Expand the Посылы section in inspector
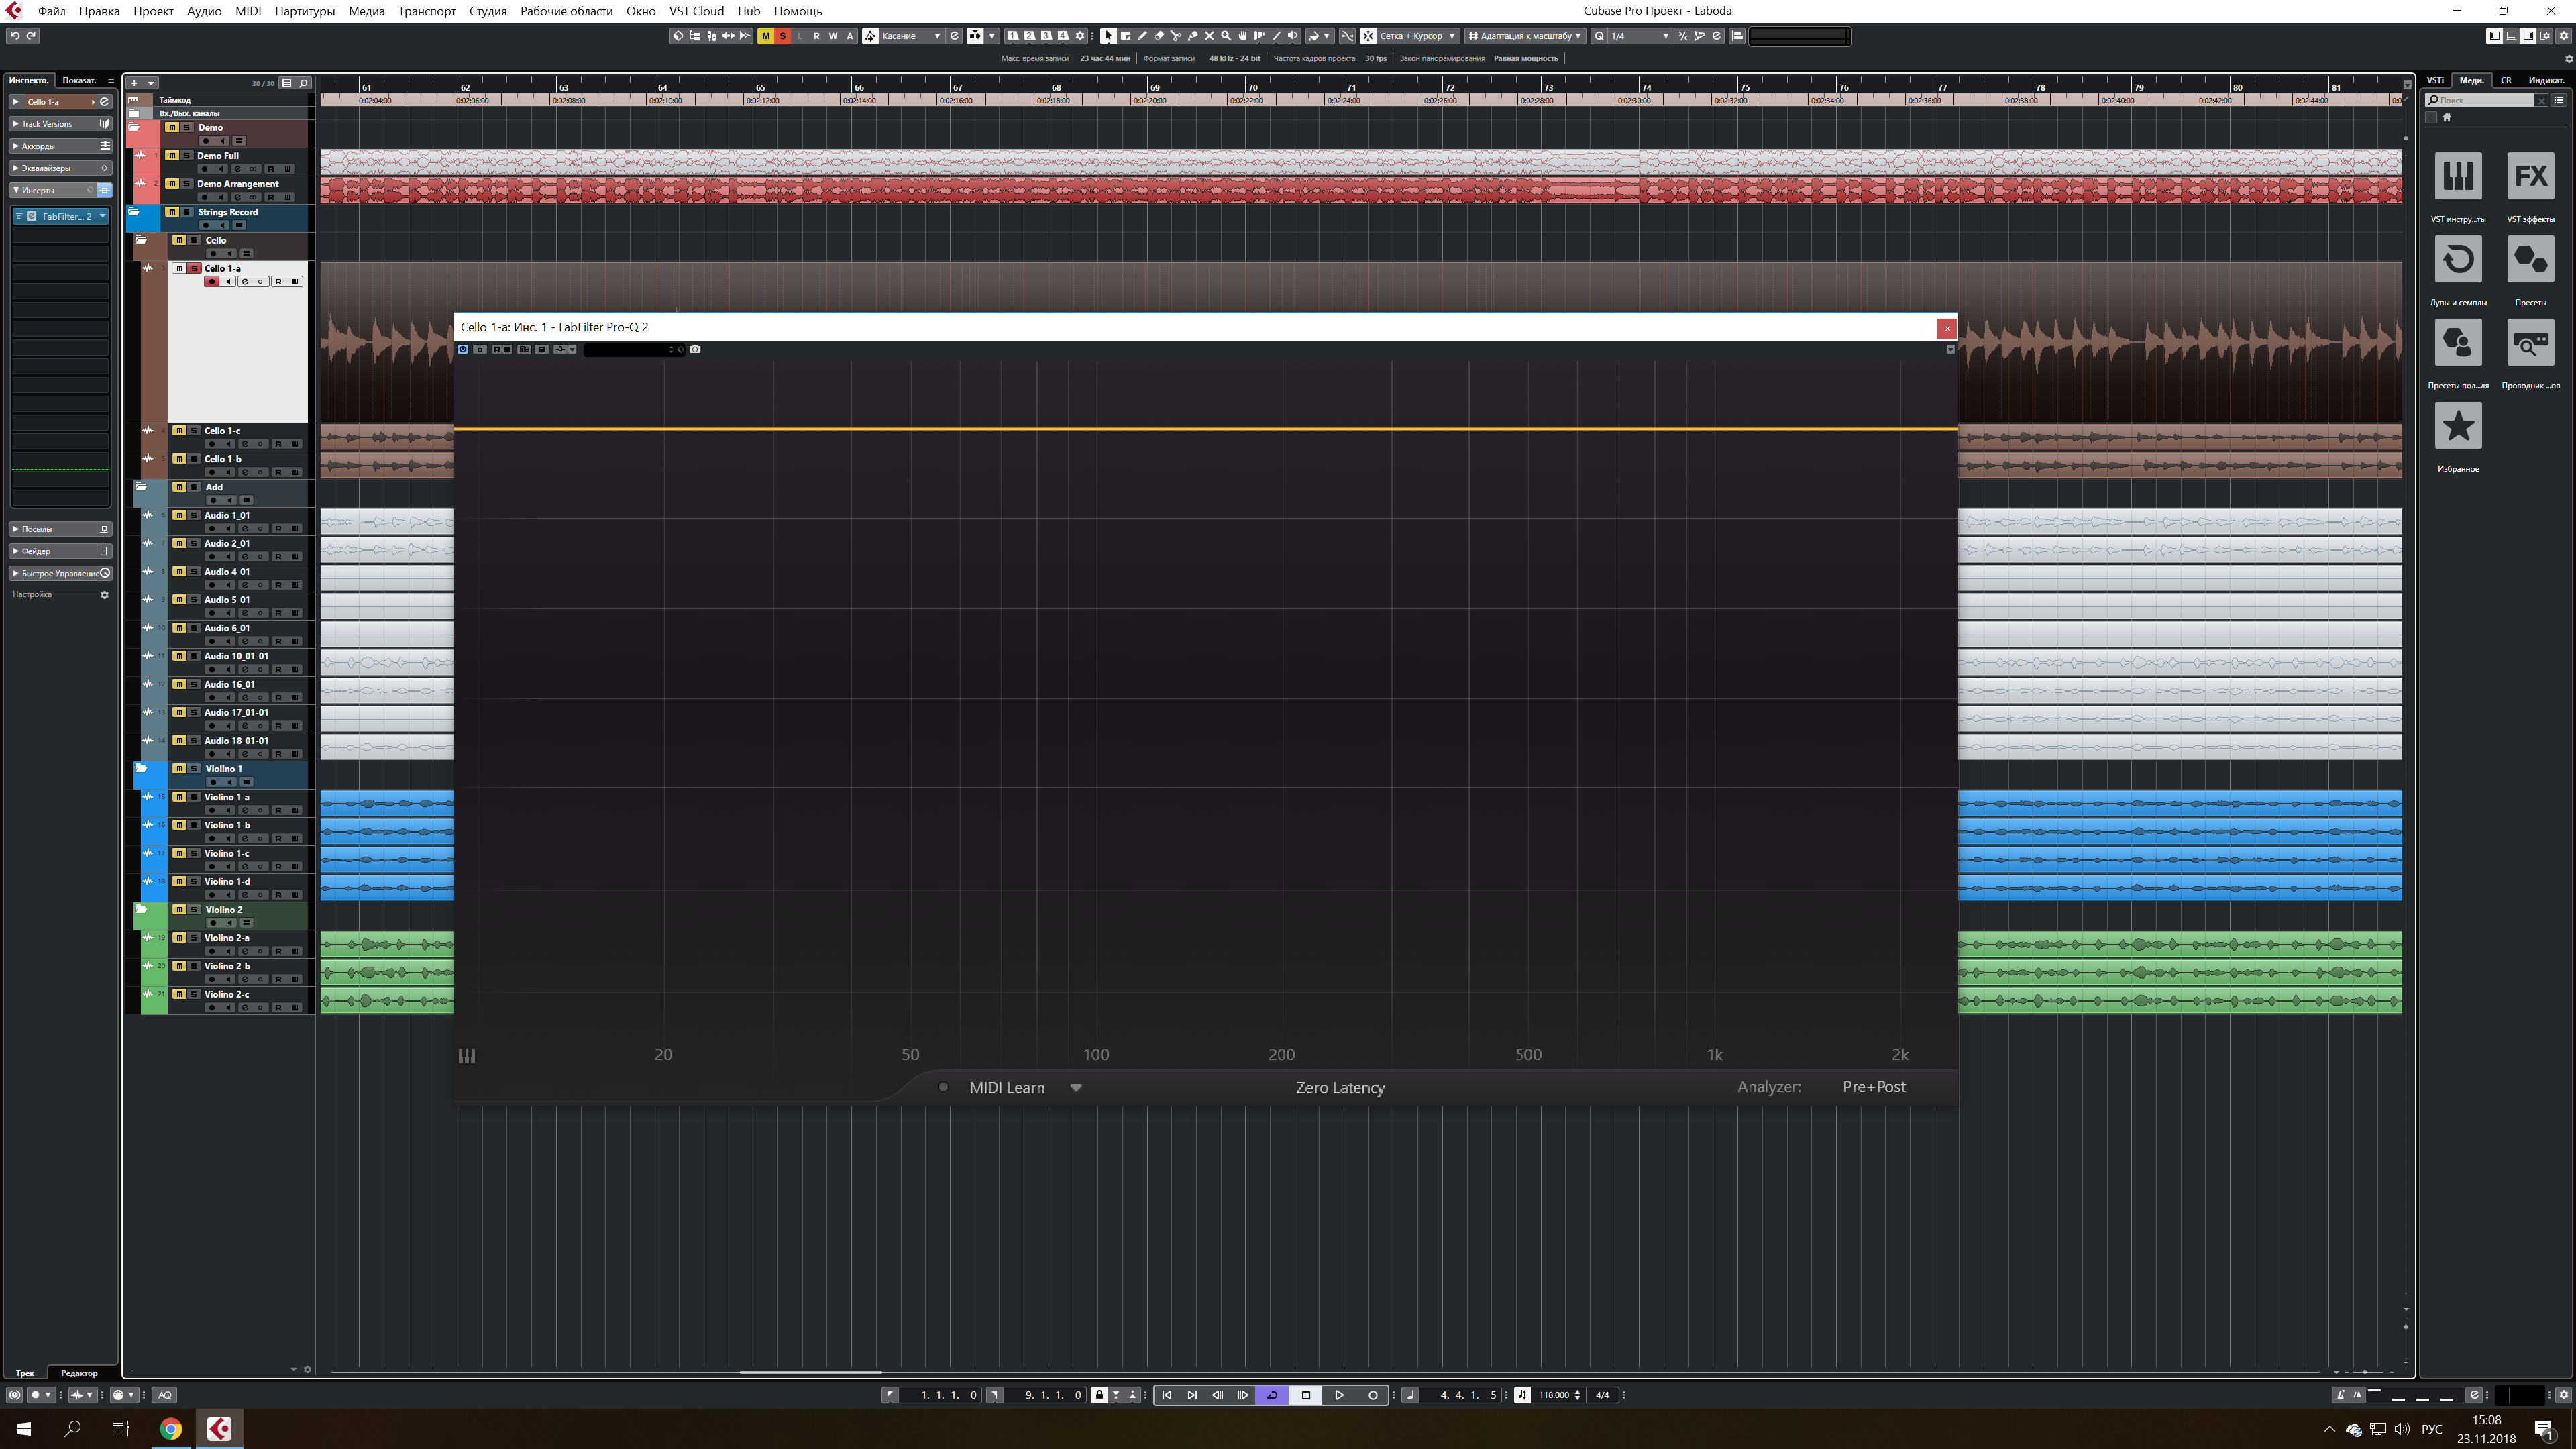 pyautogui.click(x=37, y=529)
